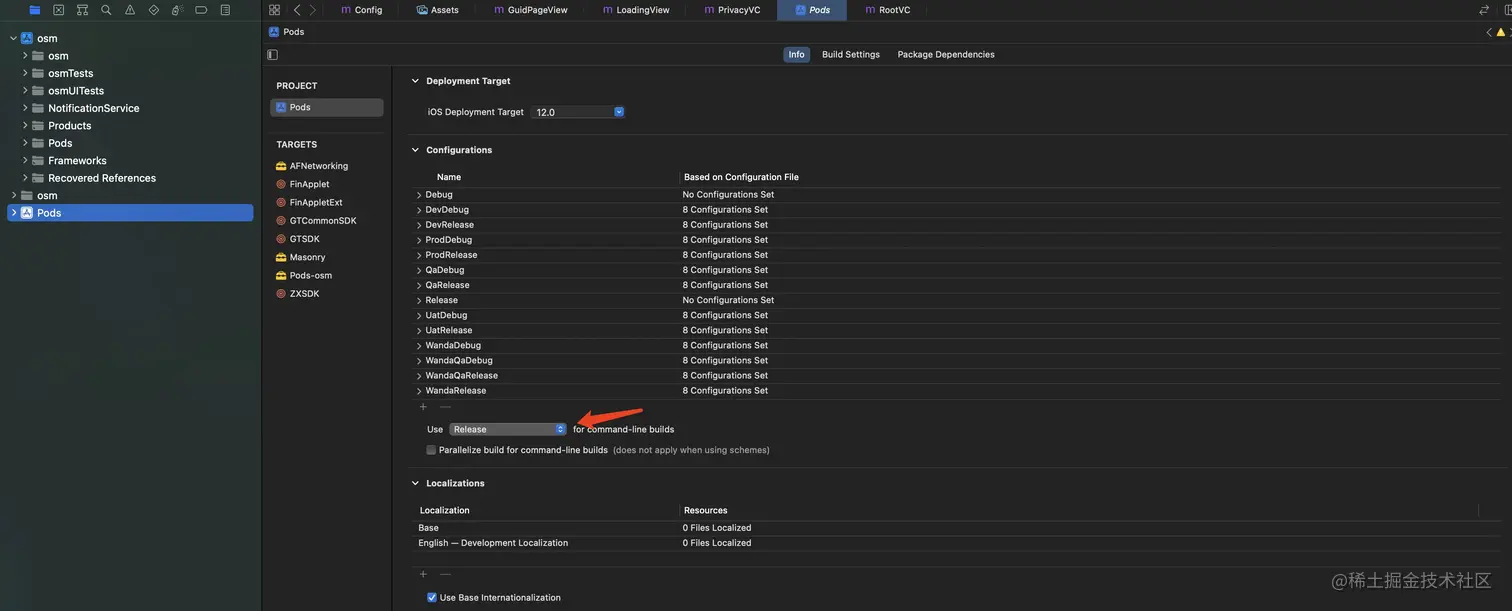Open the Source Control navigator
The width and height of the screenshot is (1512, 611).
[59, 10]
